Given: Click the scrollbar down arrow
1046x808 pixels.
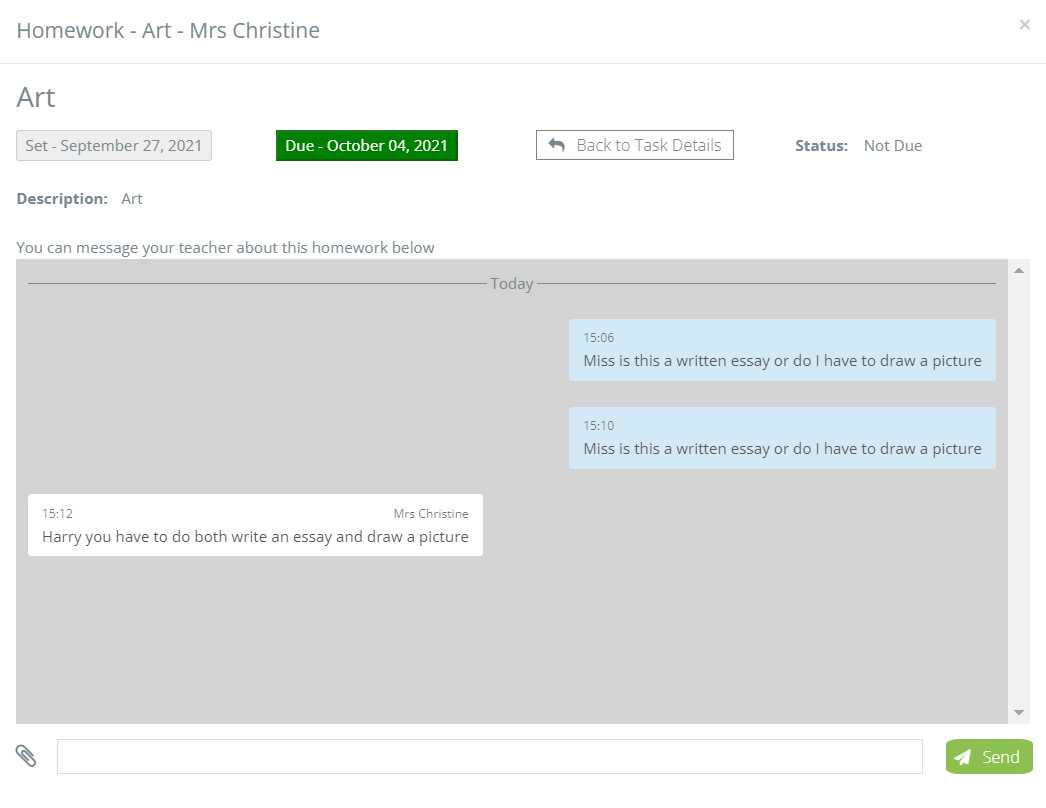Looking at the screenshot, I should [1019, 712].
